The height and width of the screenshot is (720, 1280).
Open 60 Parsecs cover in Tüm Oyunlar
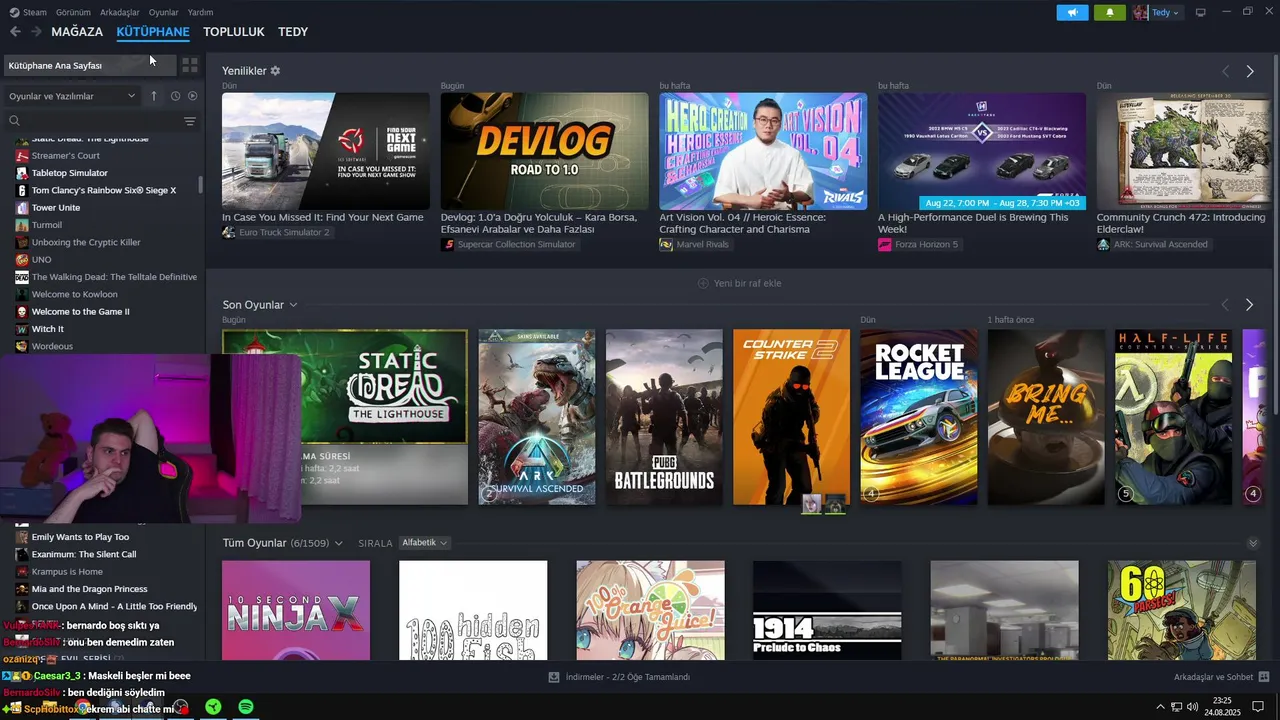point(1181,610)
